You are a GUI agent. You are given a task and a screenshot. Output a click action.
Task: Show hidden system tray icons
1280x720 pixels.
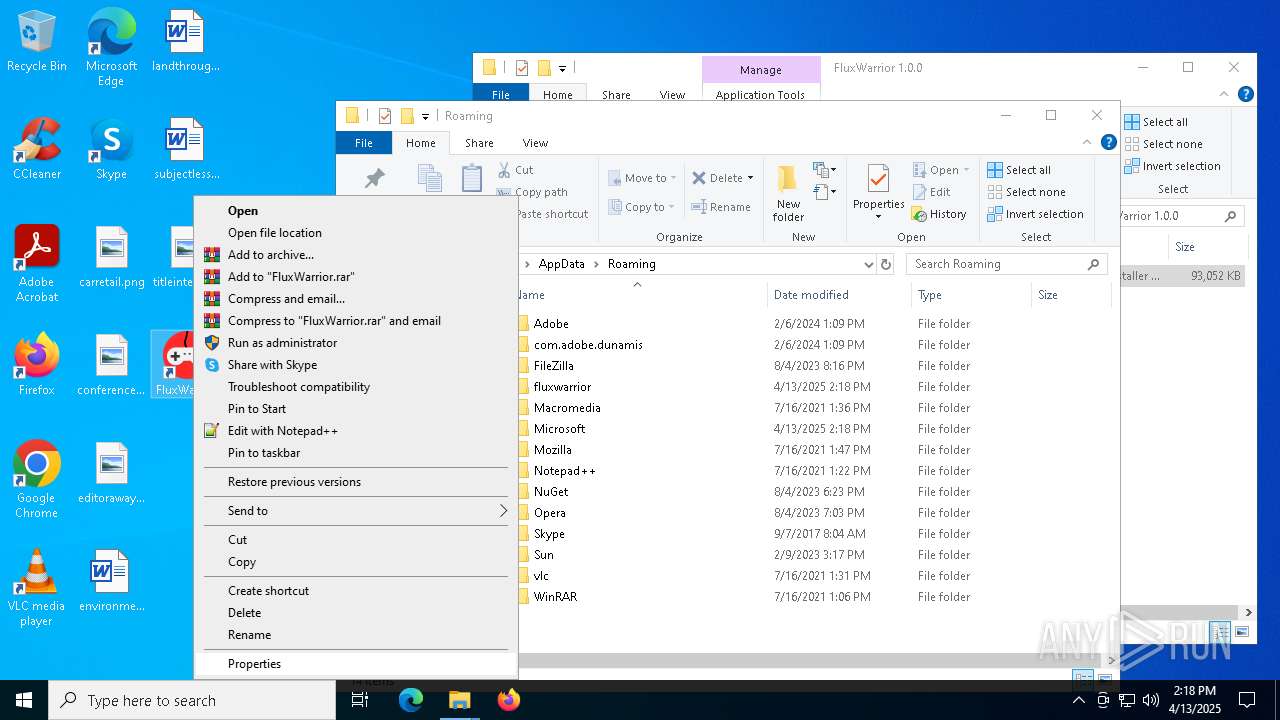pyautogui.click(x=1078, y=700)
